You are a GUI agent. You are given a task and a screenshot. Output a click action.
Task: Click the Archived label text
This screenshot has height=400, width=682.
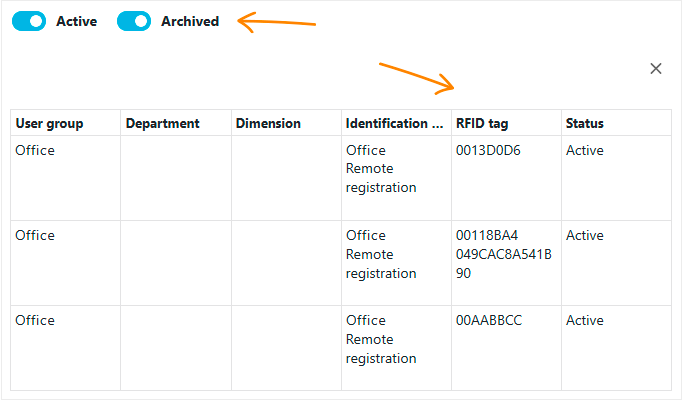tap(190, 21)
